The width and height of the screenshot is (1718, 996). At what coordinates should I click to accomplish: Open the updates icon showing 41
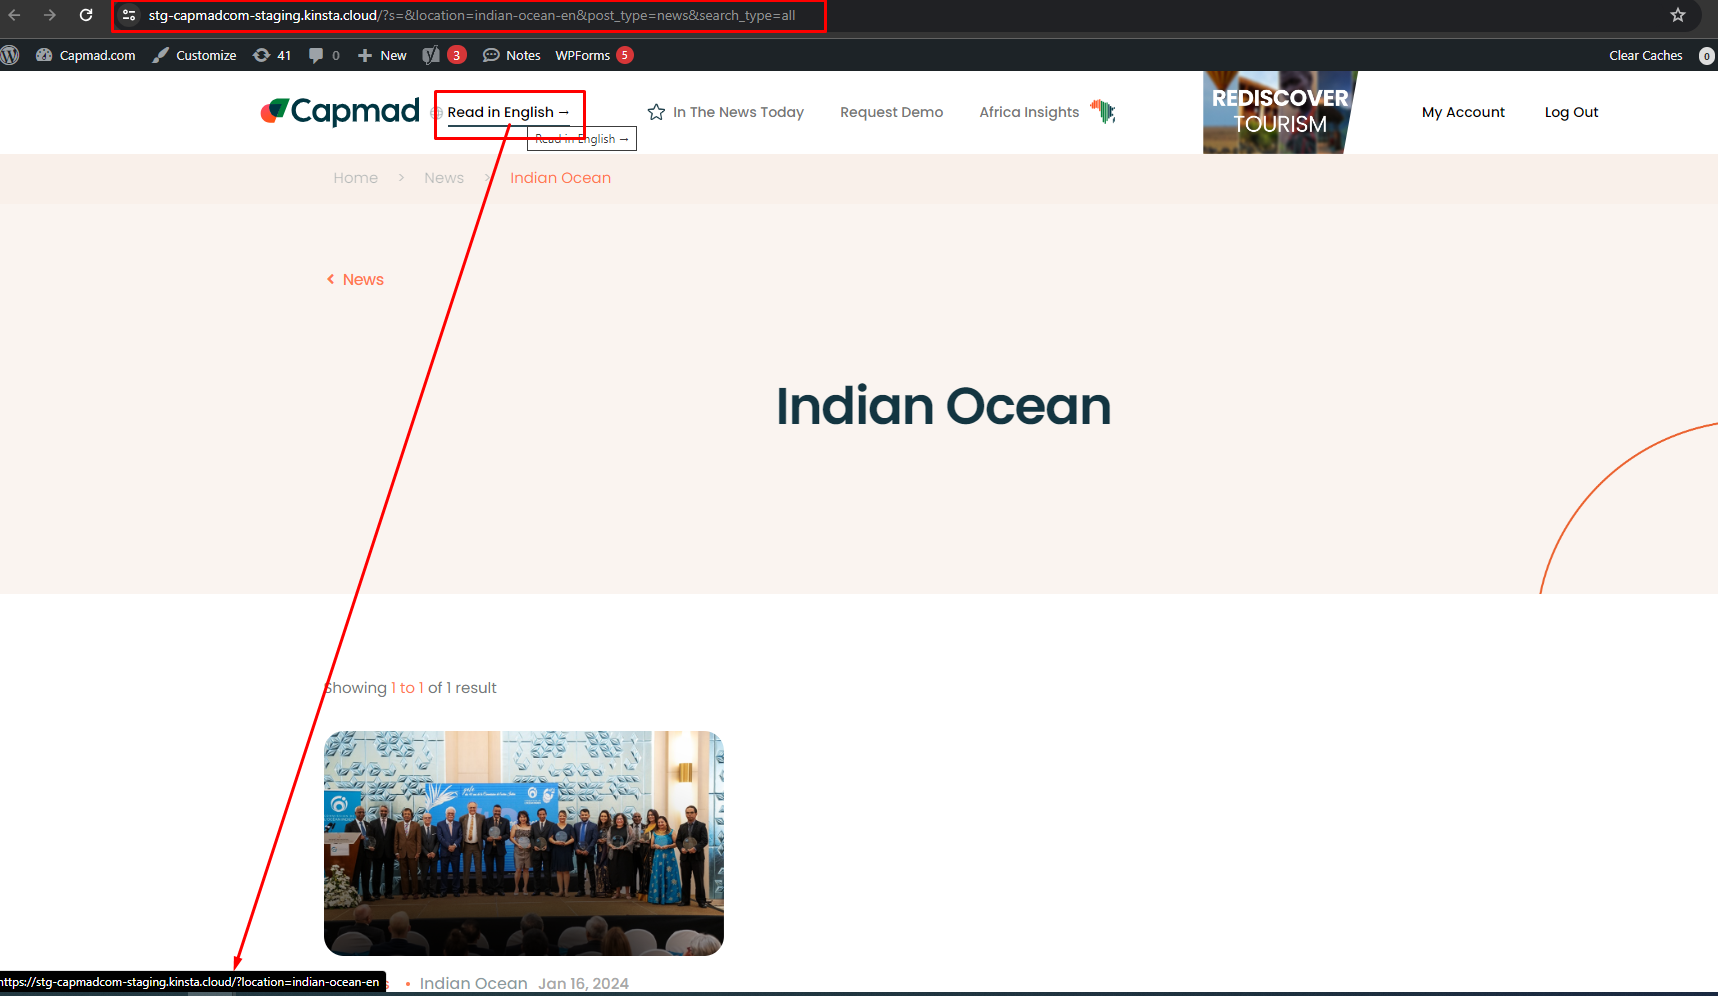pyautogui.click(x=272, y=55)
